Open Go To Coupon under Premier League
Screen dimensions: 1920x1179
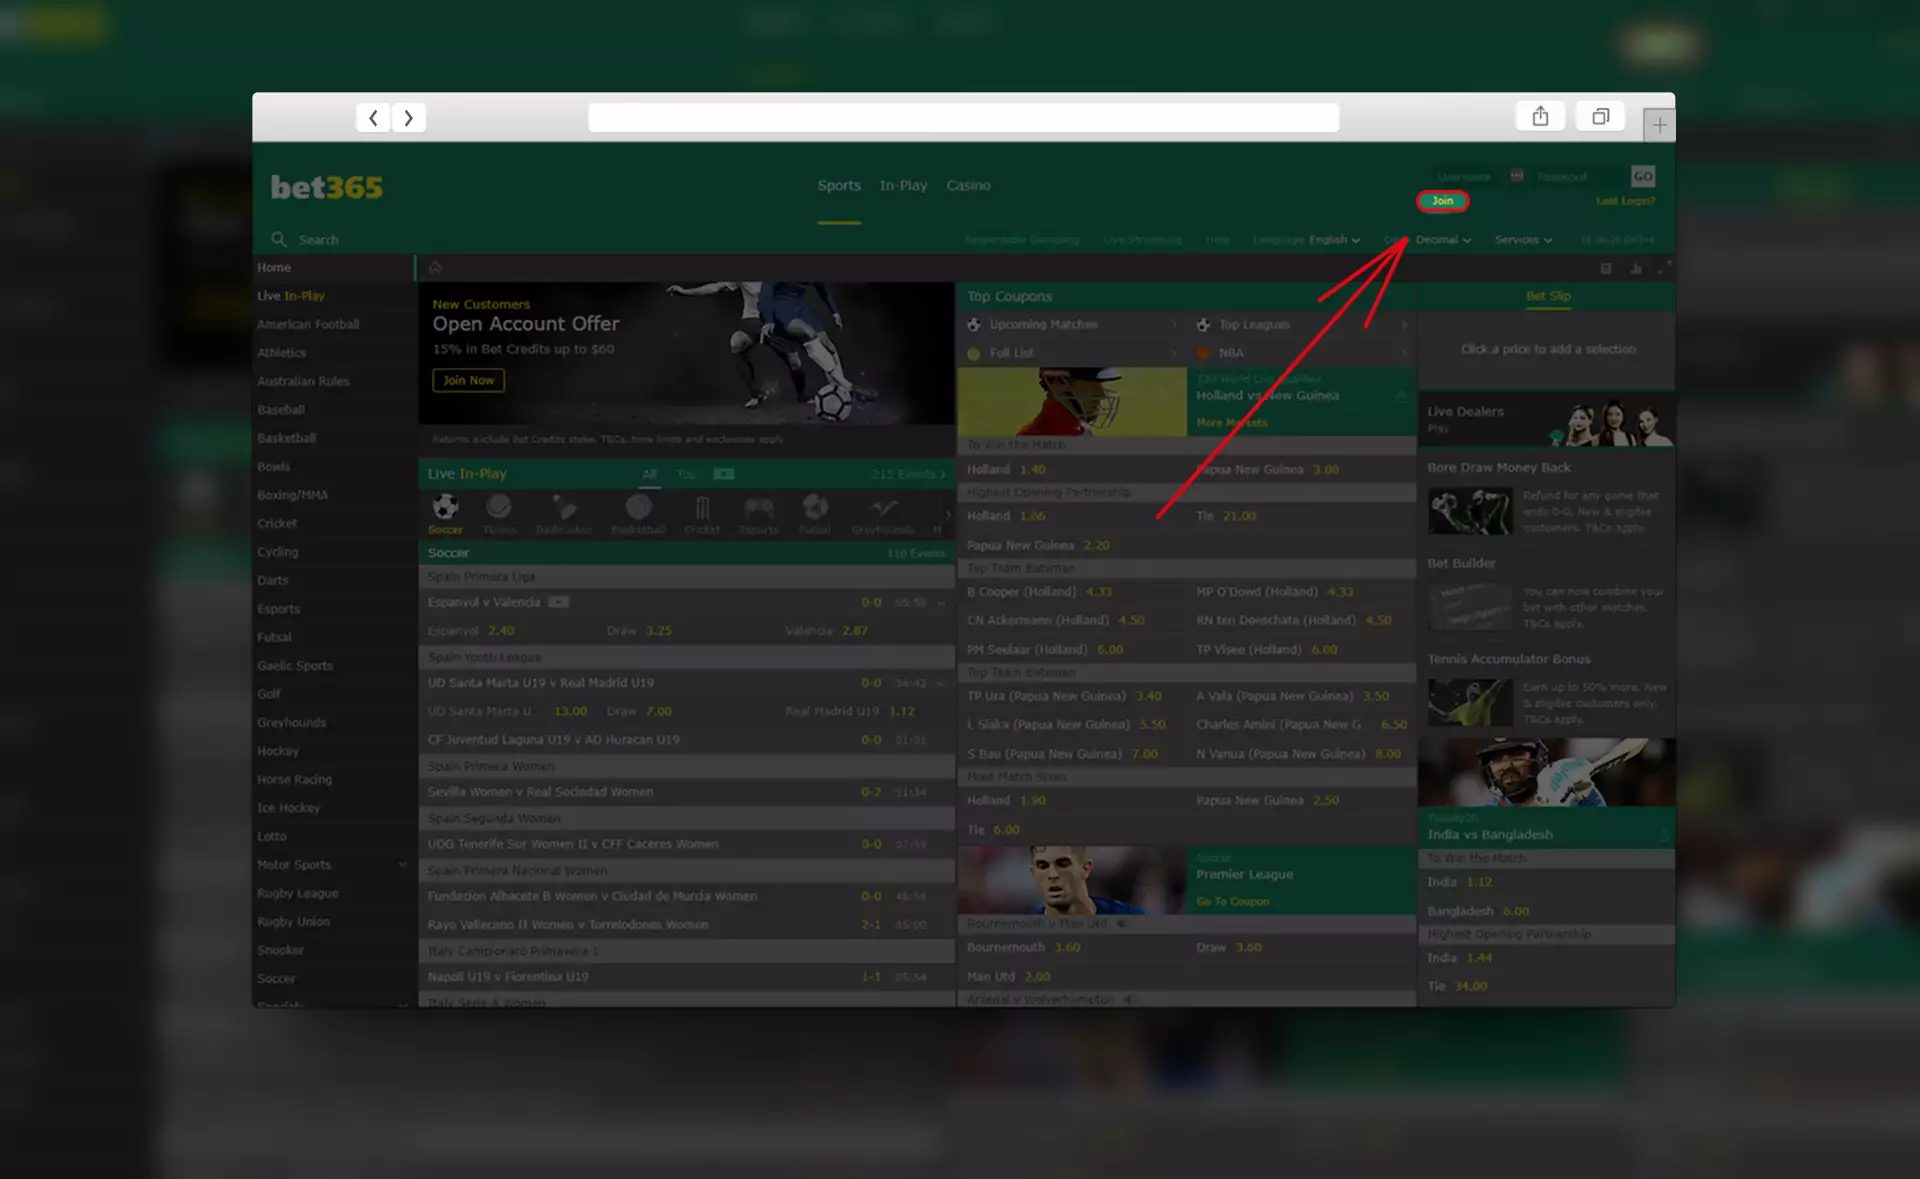tap(1232, 902)
